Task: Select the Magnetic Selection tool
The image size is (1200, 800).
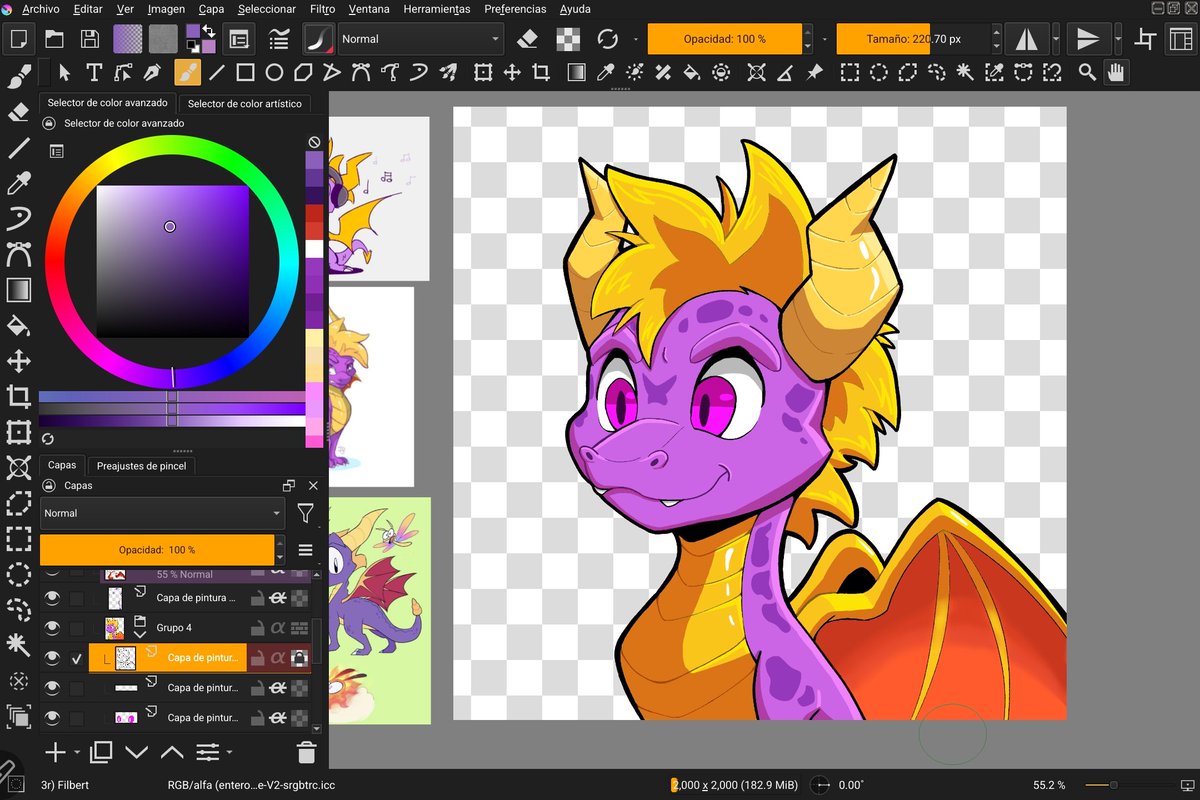Action: point(1052,72)
